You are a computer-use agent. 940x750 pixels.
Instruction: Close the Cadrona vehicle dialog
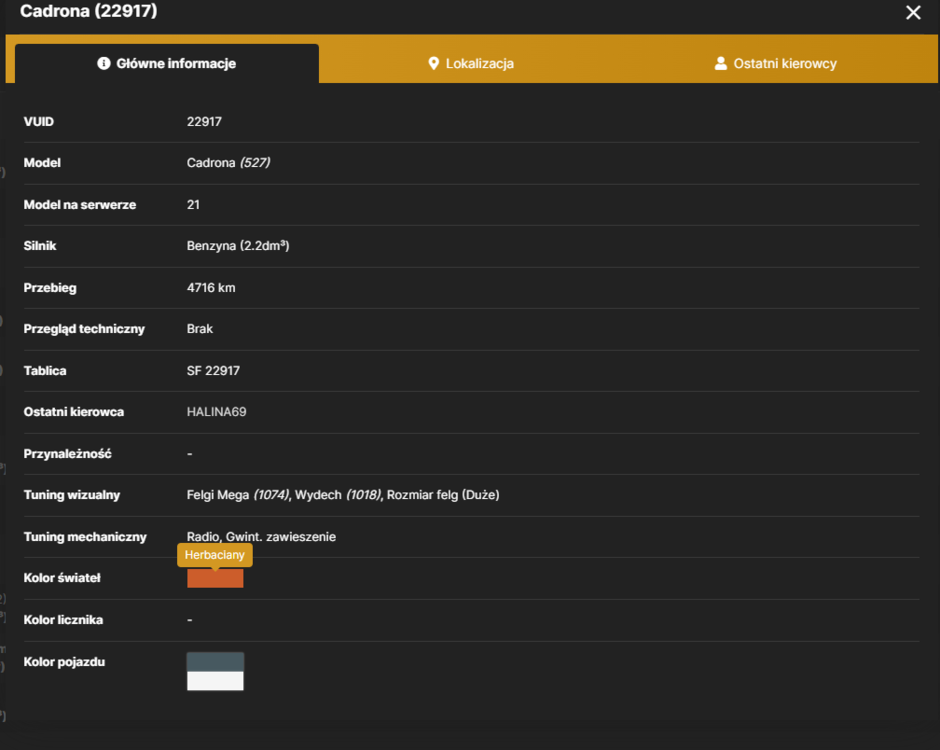[913, 13]
